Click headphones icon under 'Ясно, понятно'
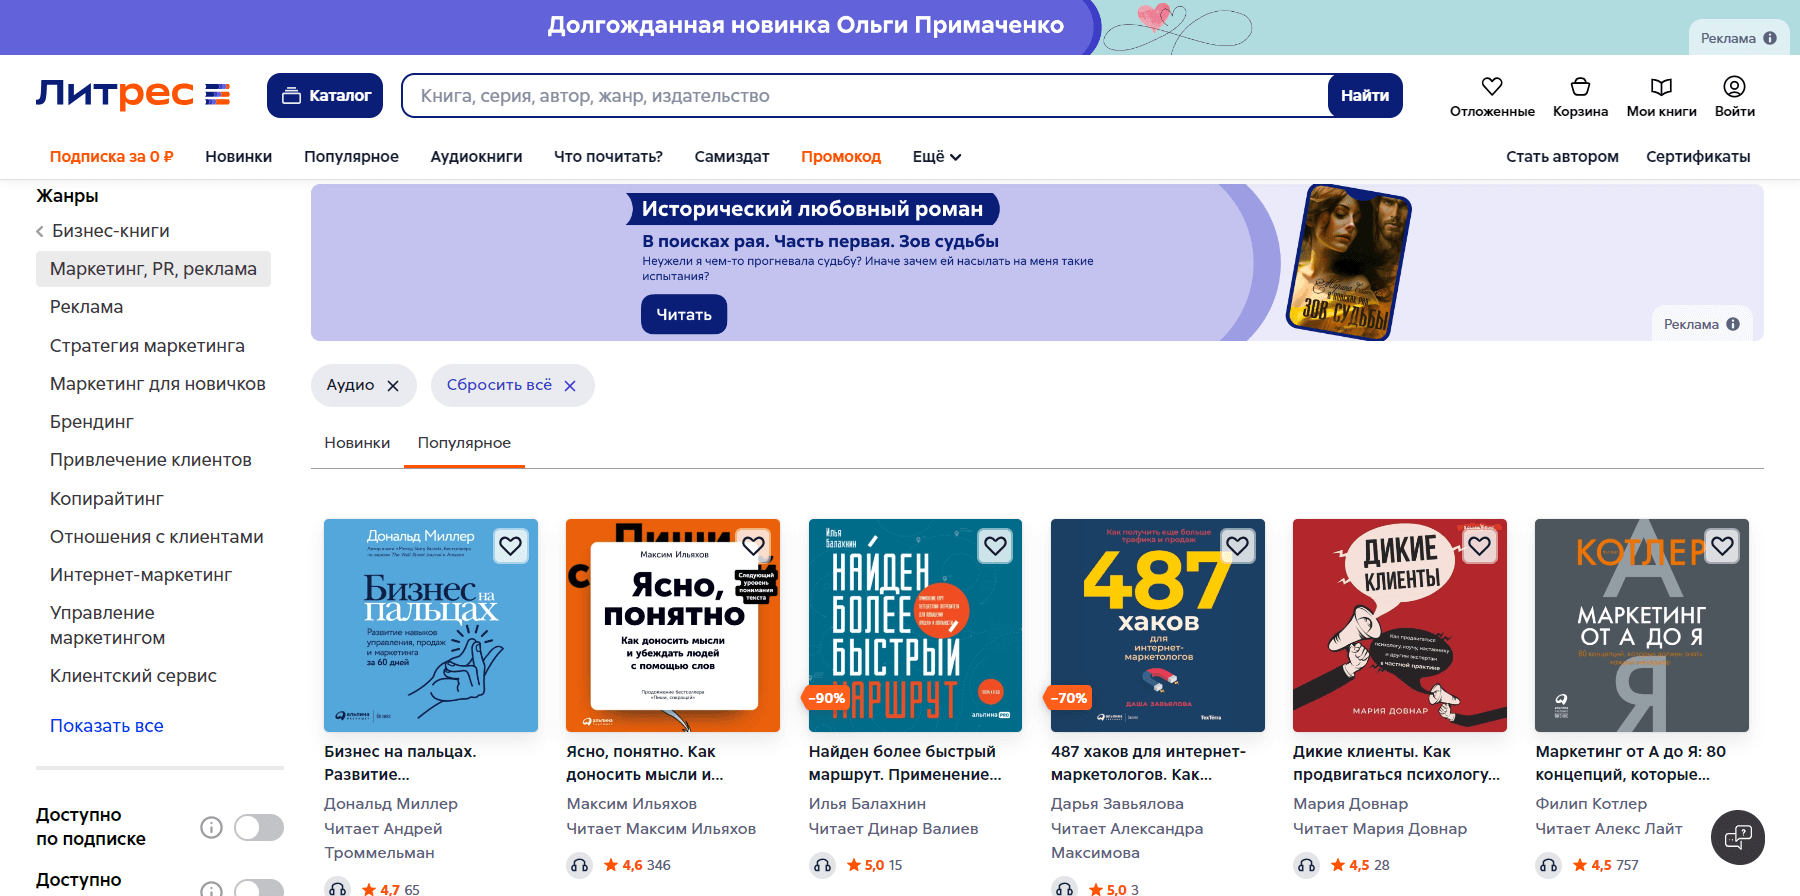This screenshot has height=896, width=1800. pyautogui.click(x=580, y=865)
